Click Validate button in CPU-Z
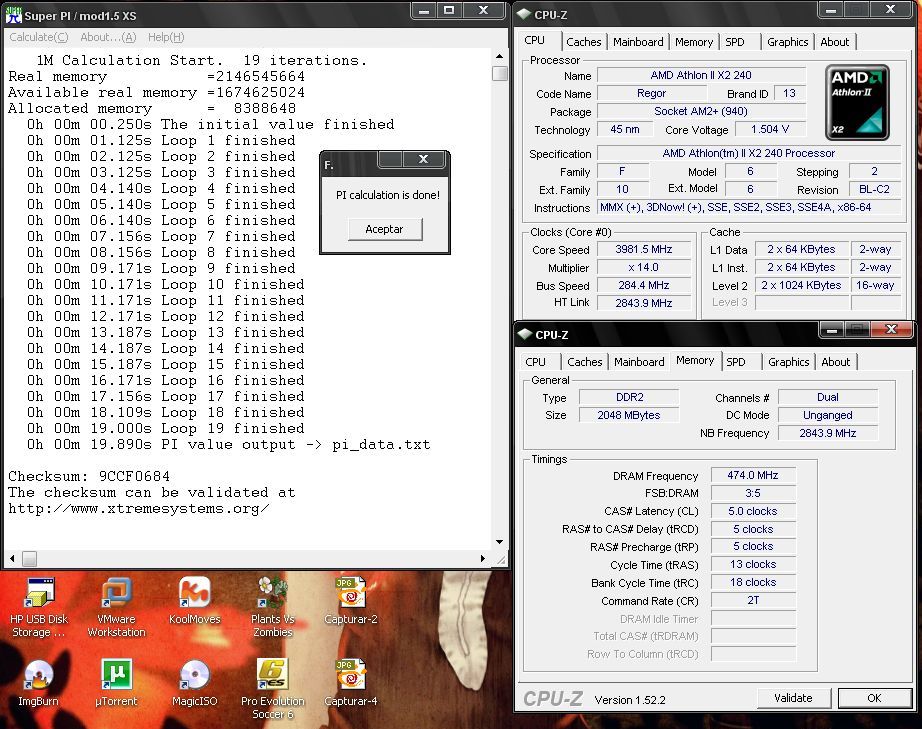Screen dimensions: 922x729 pyautogui.click(x=793, y=698)
